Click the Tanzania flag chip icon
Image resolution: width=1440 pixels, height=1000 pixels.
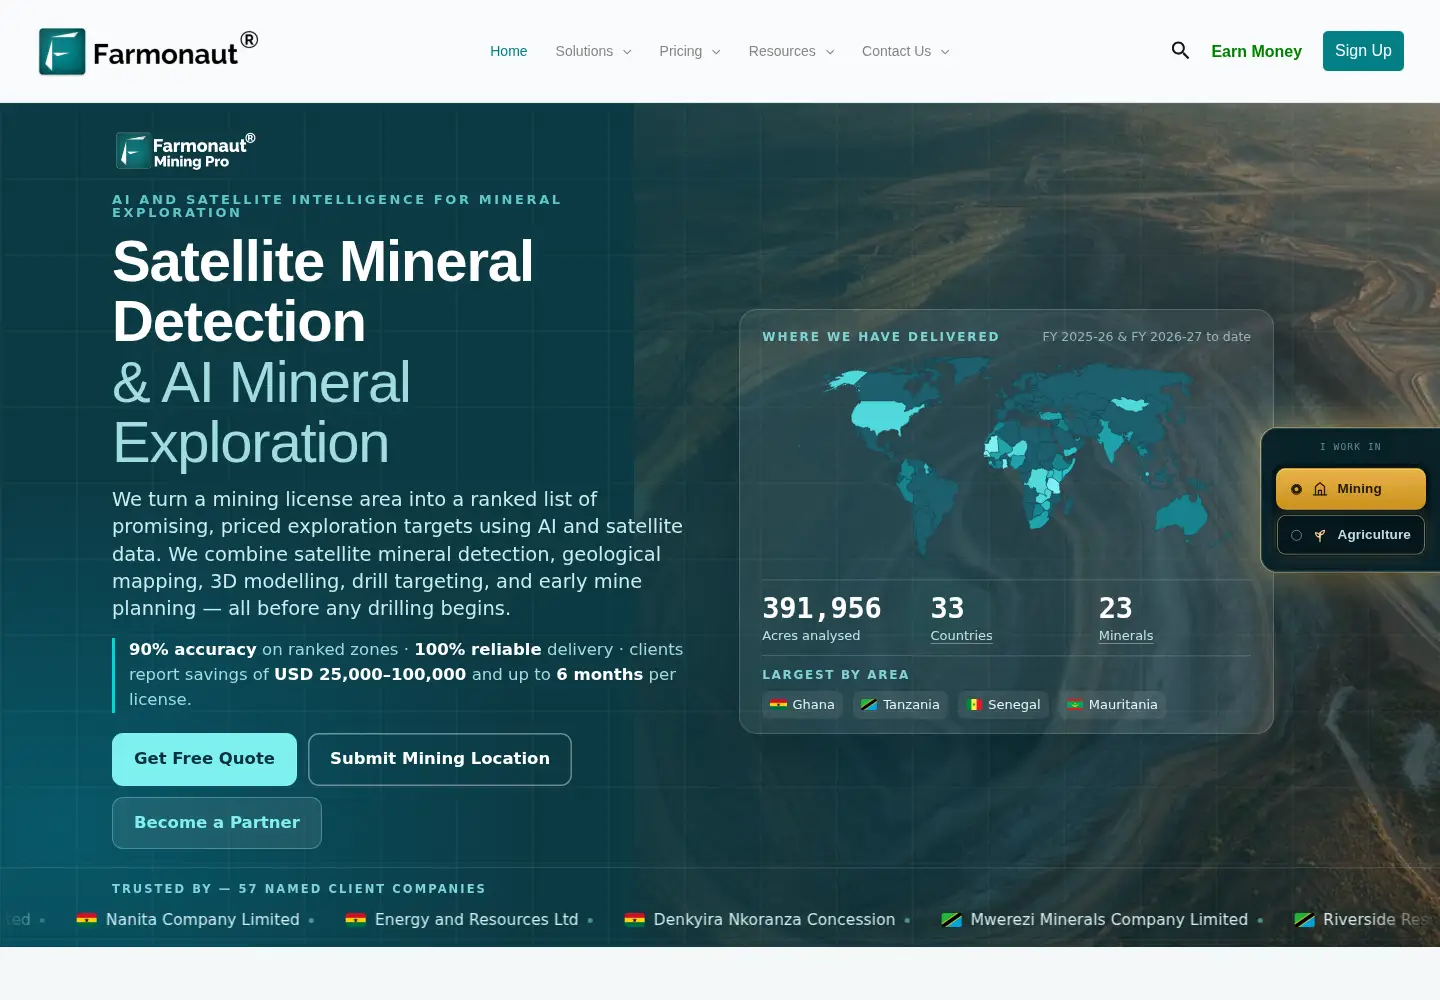coord(869,704)
